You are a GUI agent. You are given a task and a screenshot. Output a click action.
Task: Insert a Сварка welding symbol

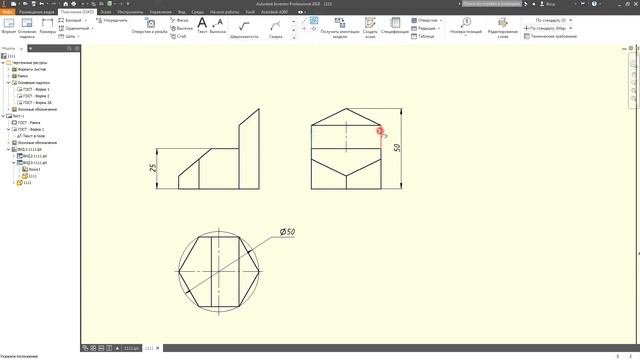coord(276,29)
